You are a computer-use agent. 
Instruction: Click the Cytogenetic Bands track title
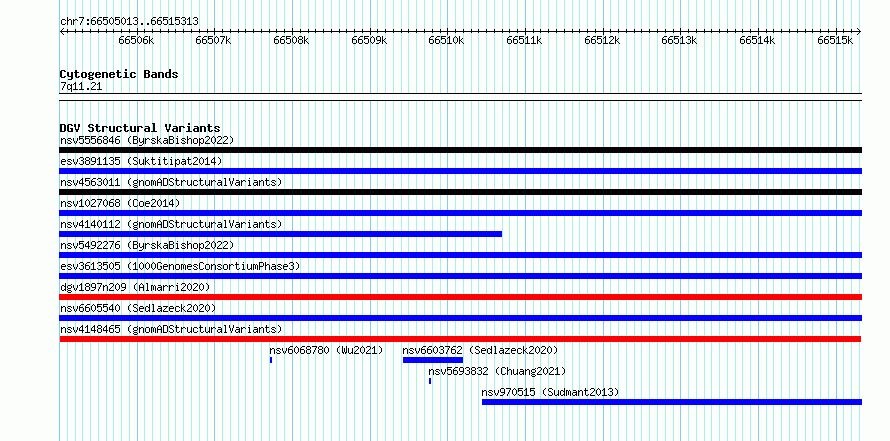tap(119, 74)
